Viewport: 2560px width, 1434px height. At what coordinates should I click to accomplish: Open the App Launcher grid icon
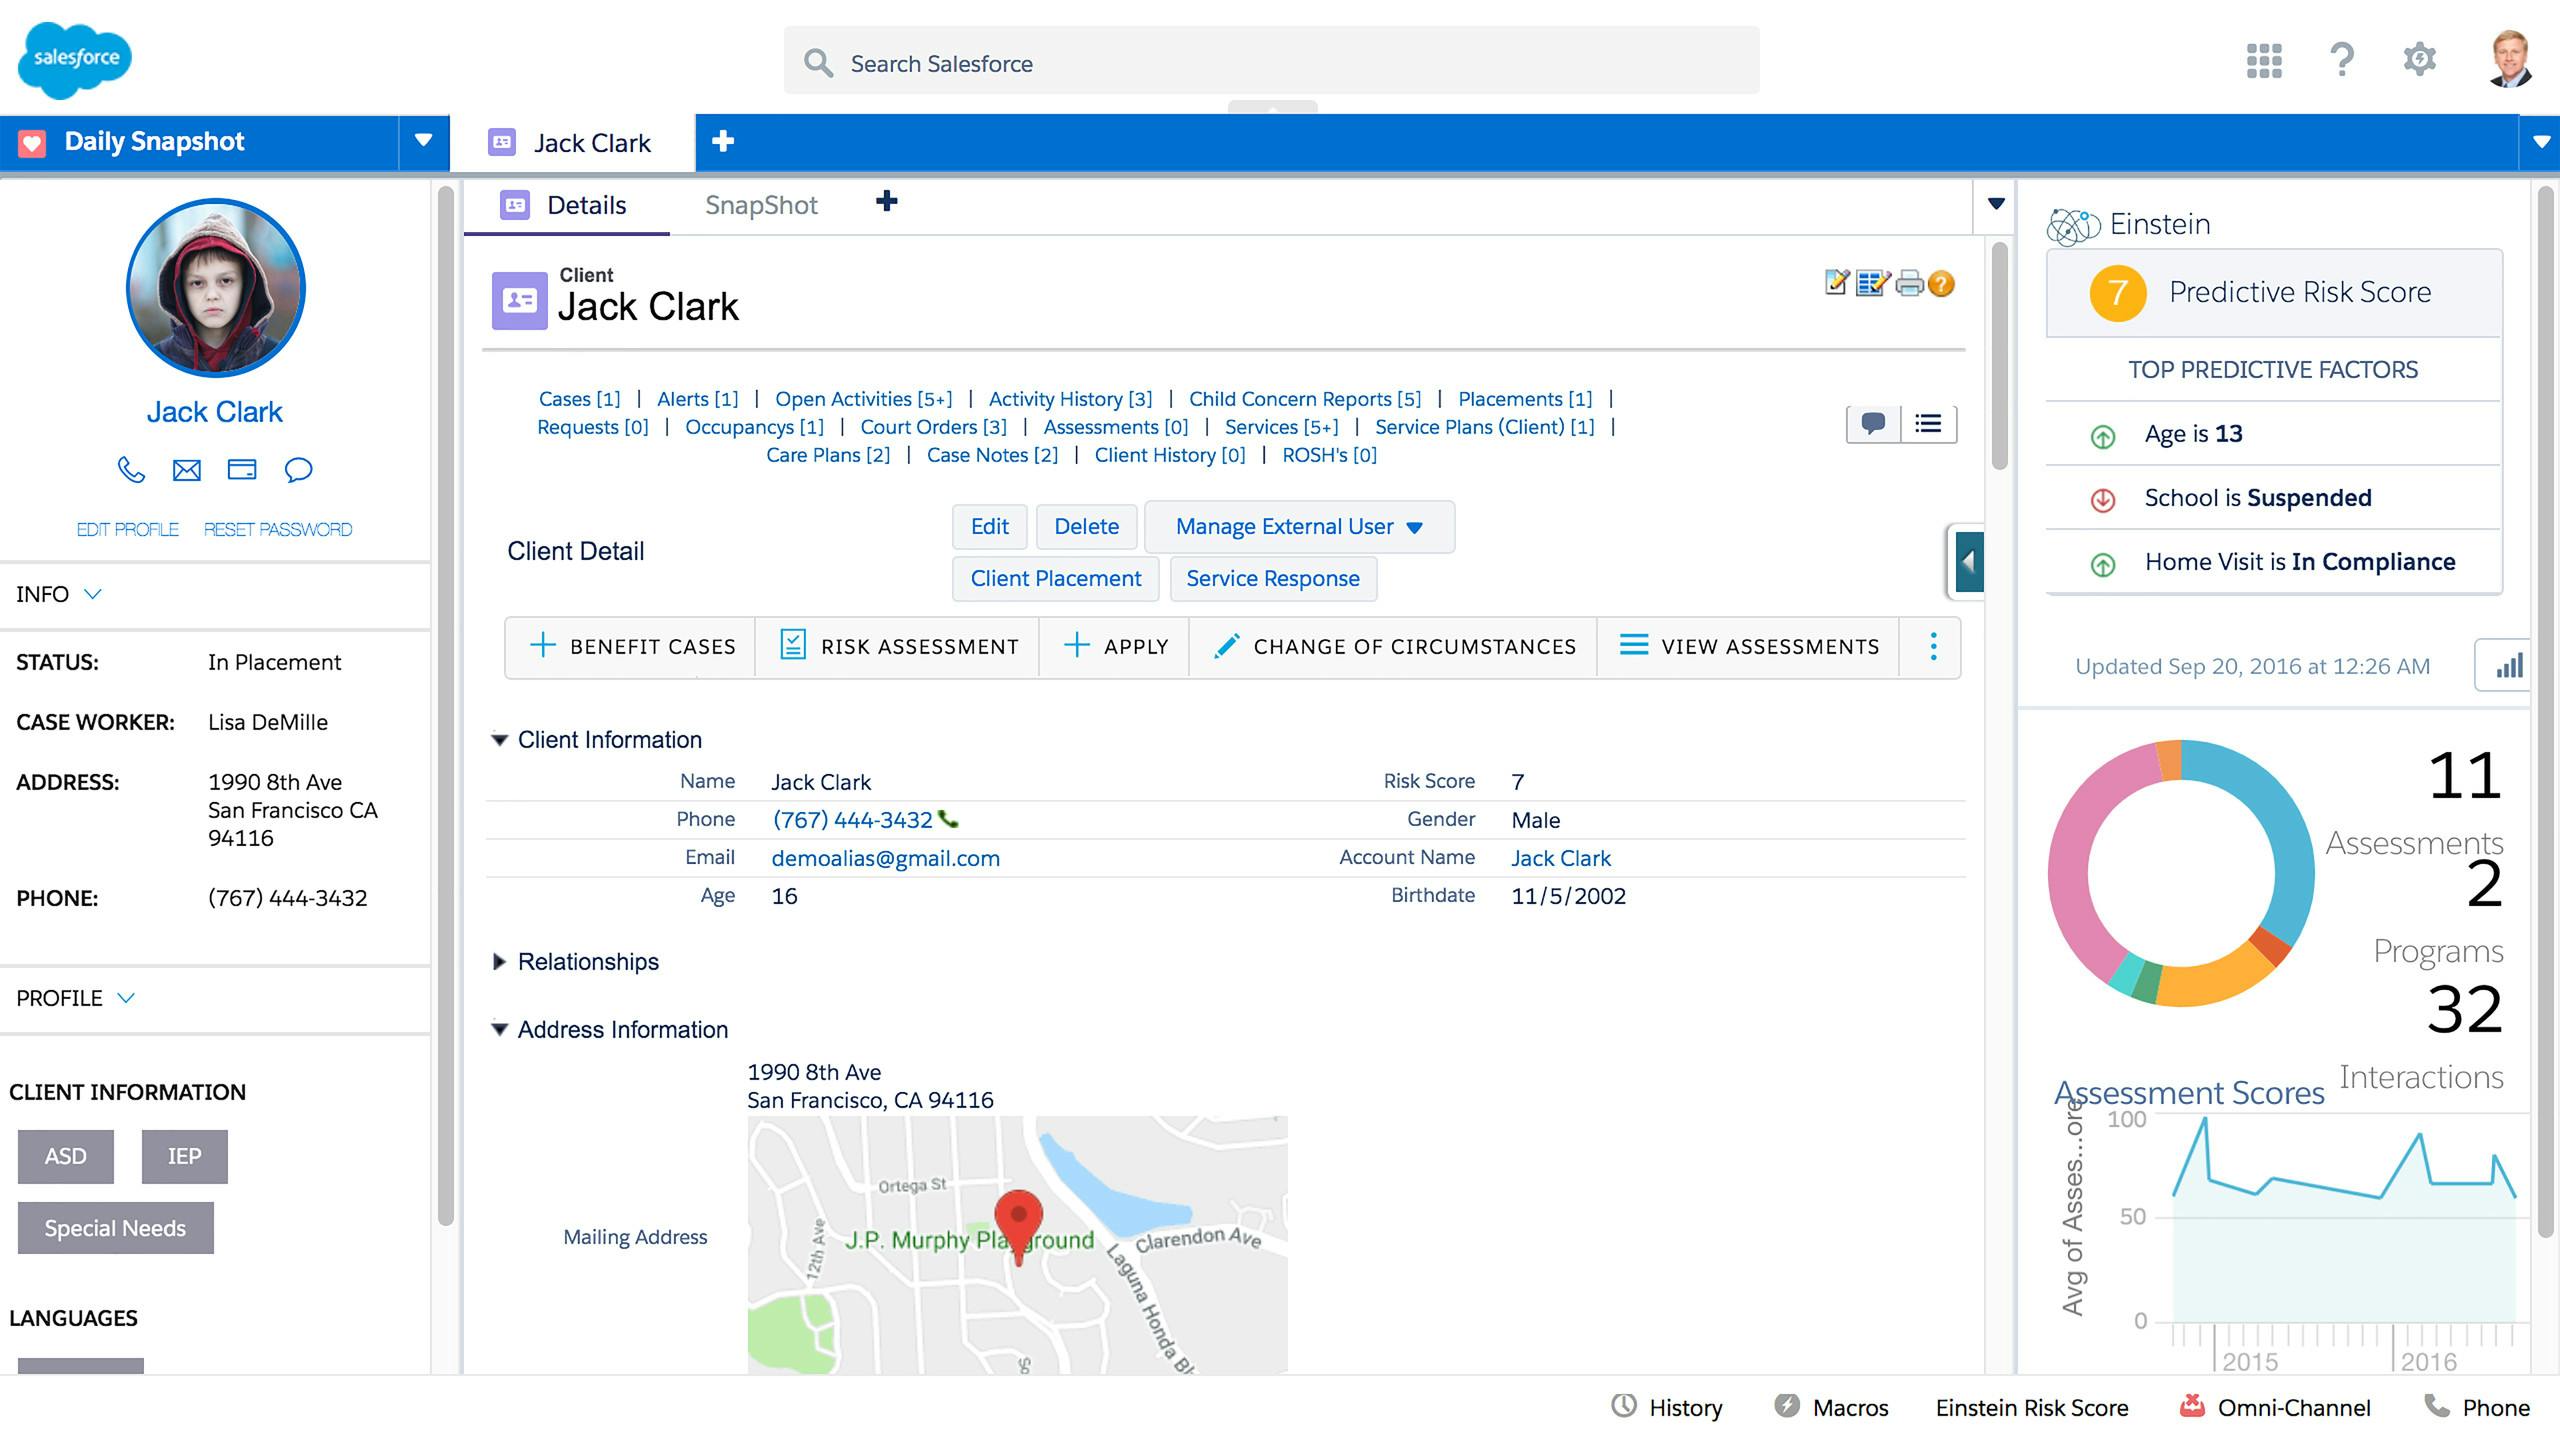tap(2264, 60)
